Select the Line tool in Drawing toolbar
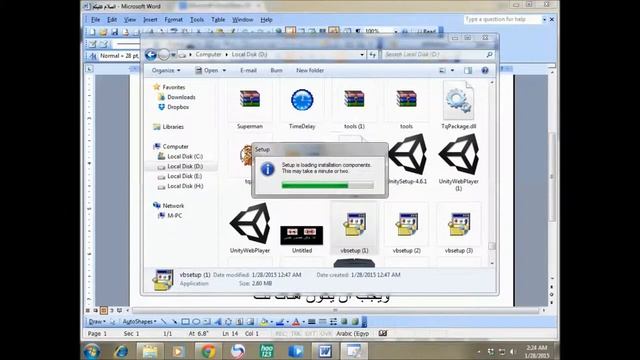Viewport: 640px width, 360px height. coord(164,322)
